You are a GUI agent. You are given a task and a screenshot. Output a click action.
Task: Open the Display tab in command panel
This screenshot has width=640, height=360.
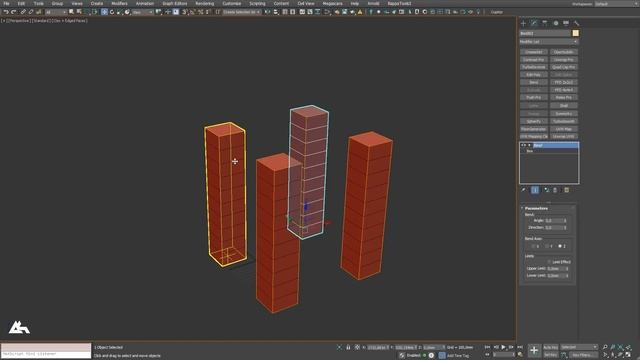(566, 23)
